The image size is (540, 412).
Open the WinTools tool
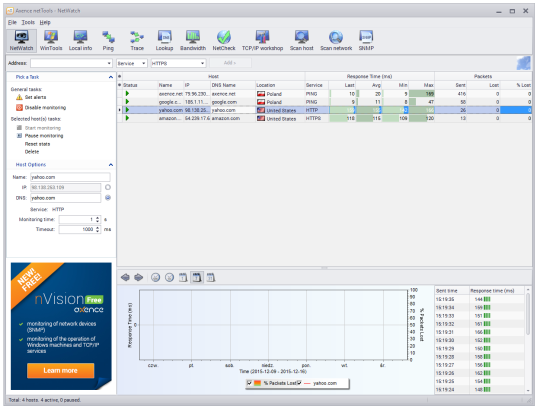tap(51, 41)
